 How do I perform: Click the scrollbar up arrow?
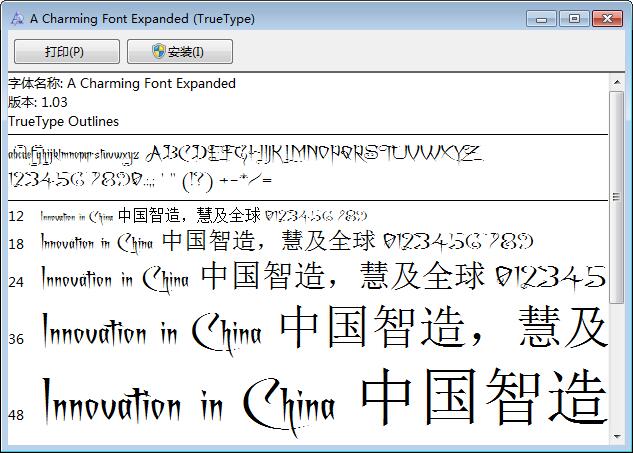point(617,82)
